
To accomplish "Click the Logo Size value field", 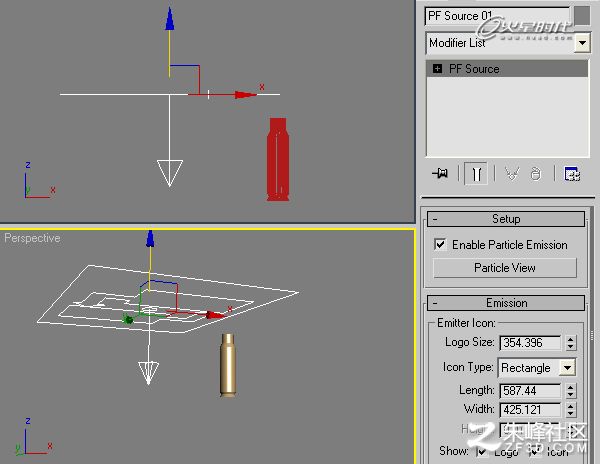I will (530, 343).
